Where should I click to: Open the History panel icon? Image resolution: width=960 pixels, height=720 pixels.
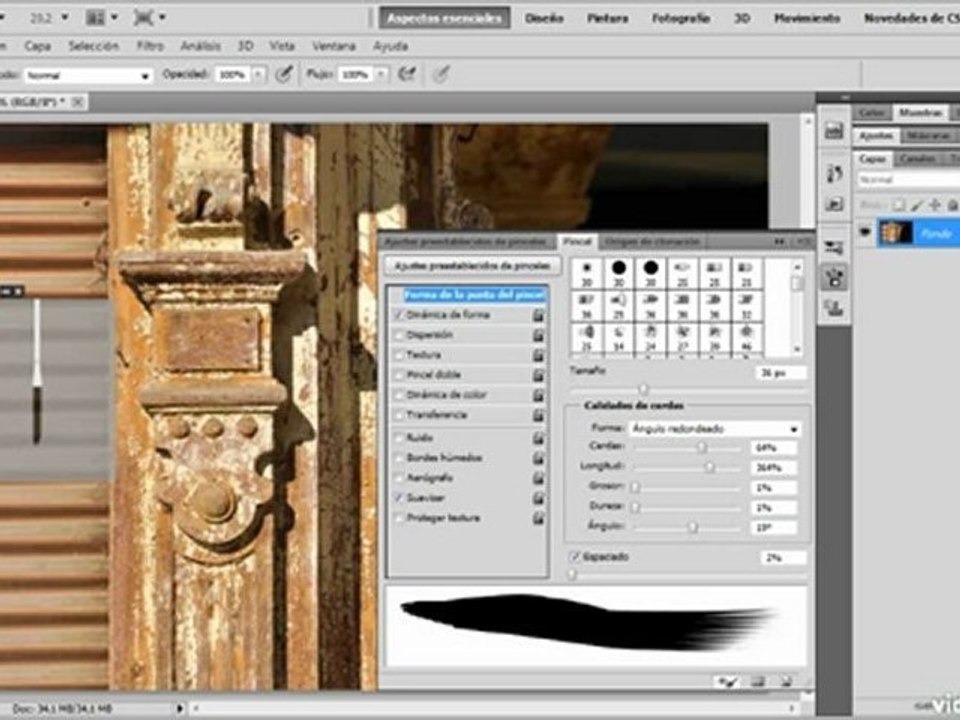click(834, 174)
